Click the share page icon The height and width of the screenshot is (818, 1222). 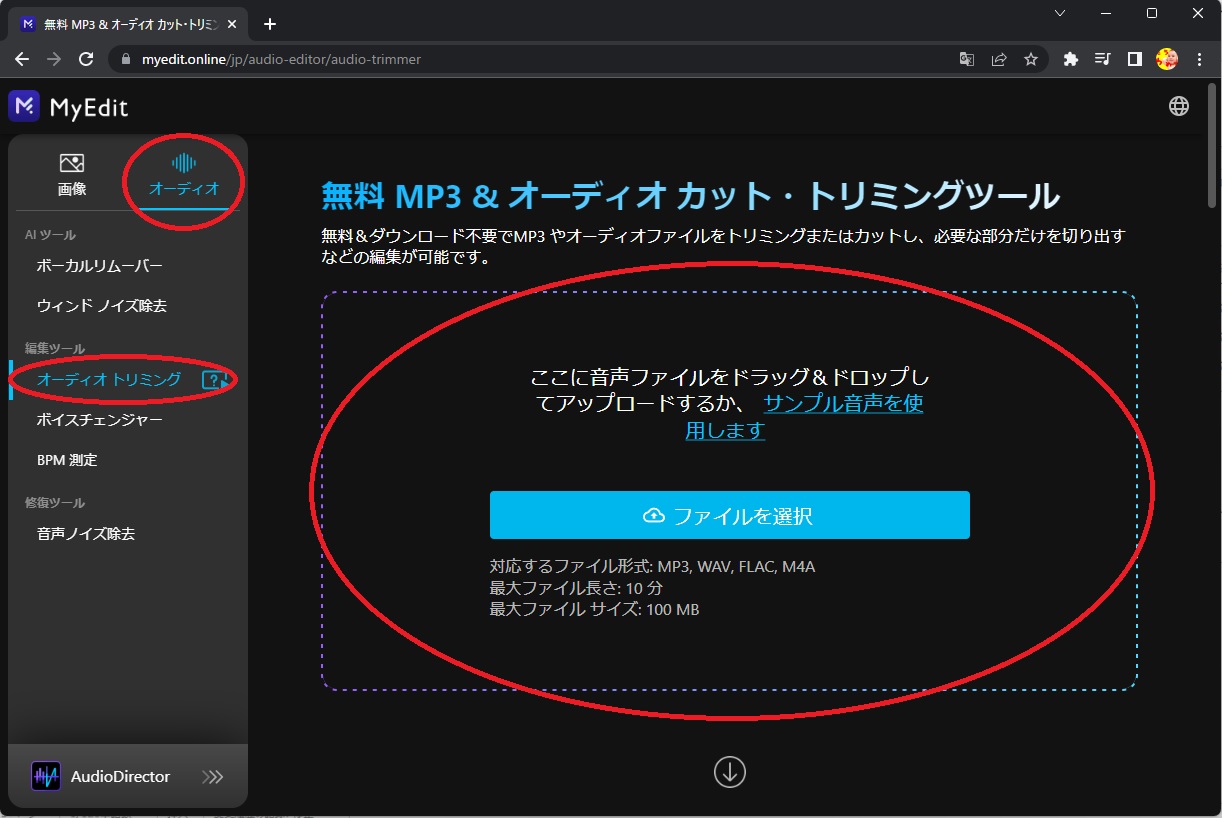(x=998, y=59)
